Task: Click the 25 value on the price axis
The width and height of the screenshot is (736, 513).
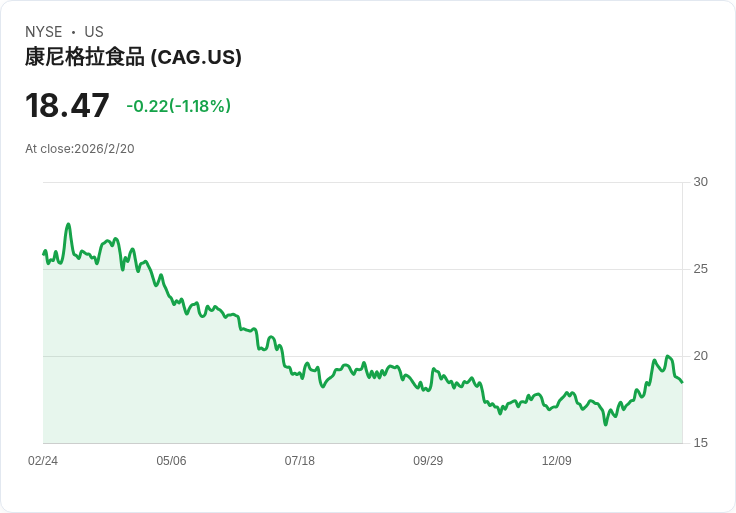Action: point(700,269)
